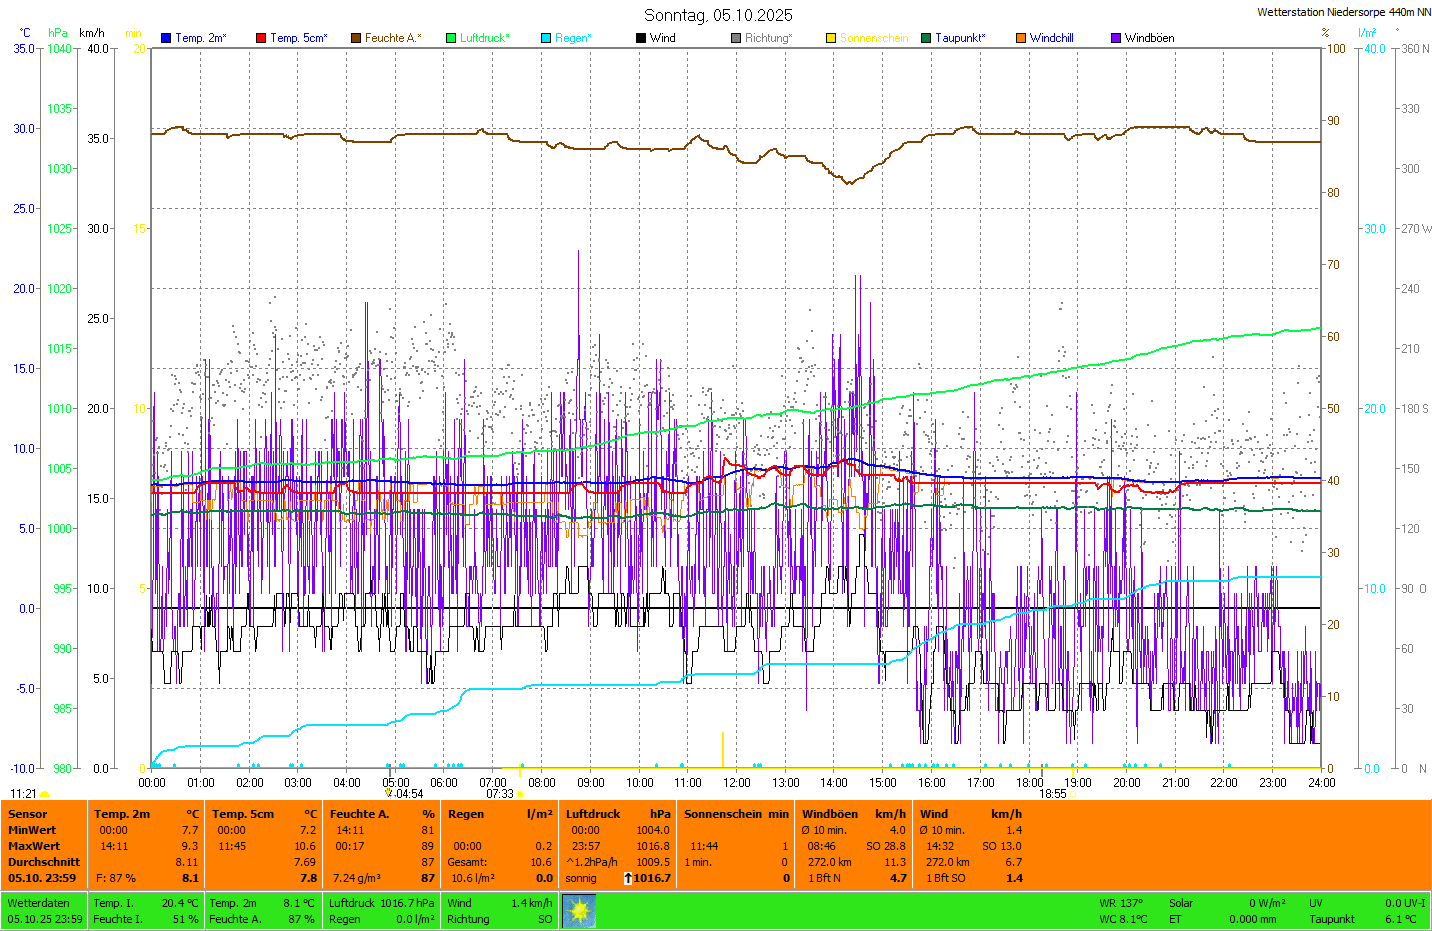Click the sunrise marker at 07:33
Viewport: 1432px width, 931px height.
click(520, 794)
